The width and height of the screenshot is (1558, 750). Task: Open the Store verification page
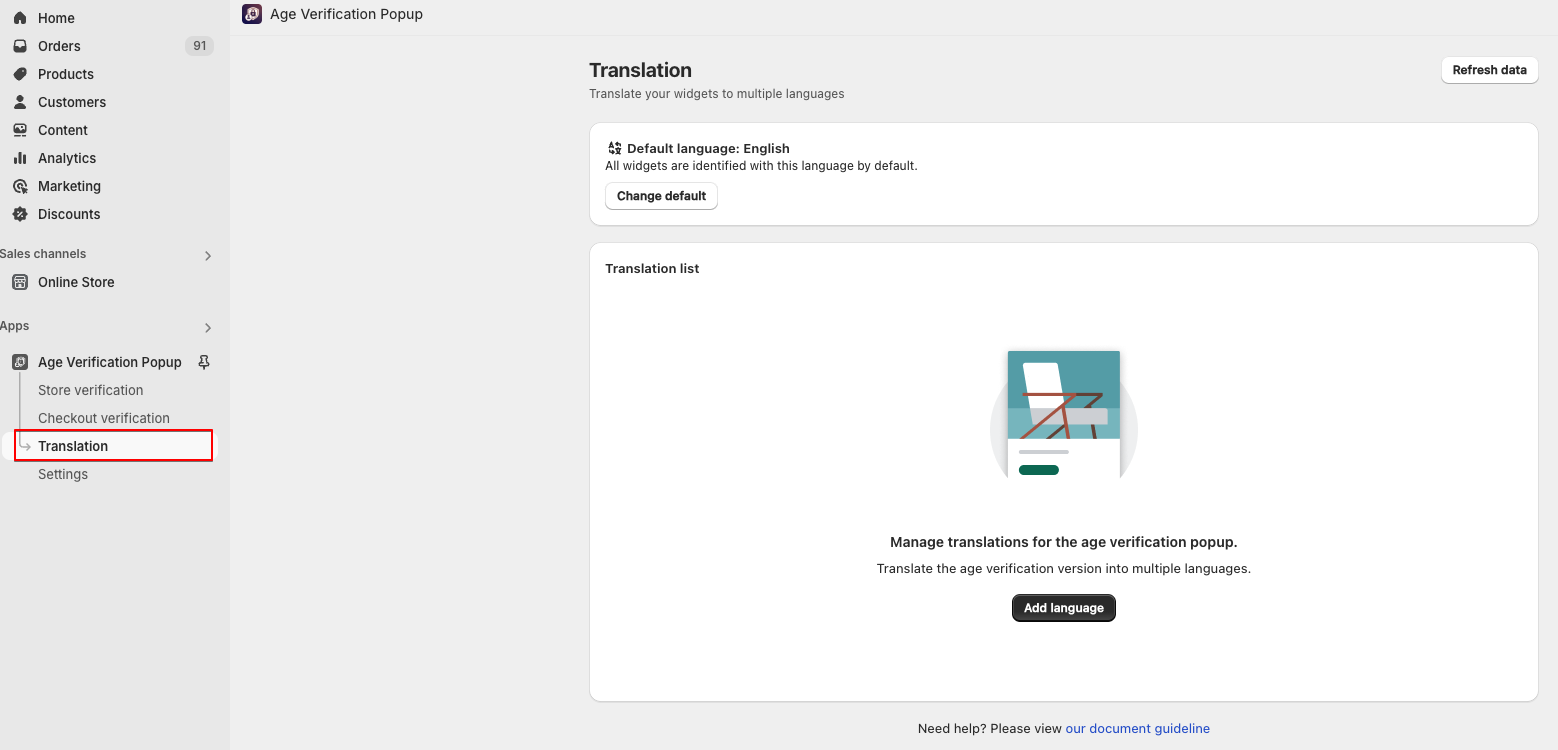(x=89, y=390)
